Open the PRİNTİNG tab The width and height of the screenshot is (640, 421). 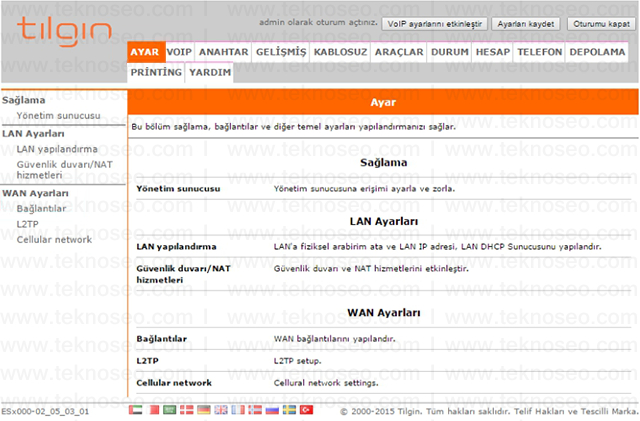pyautogui.click(x=156, y=72)
